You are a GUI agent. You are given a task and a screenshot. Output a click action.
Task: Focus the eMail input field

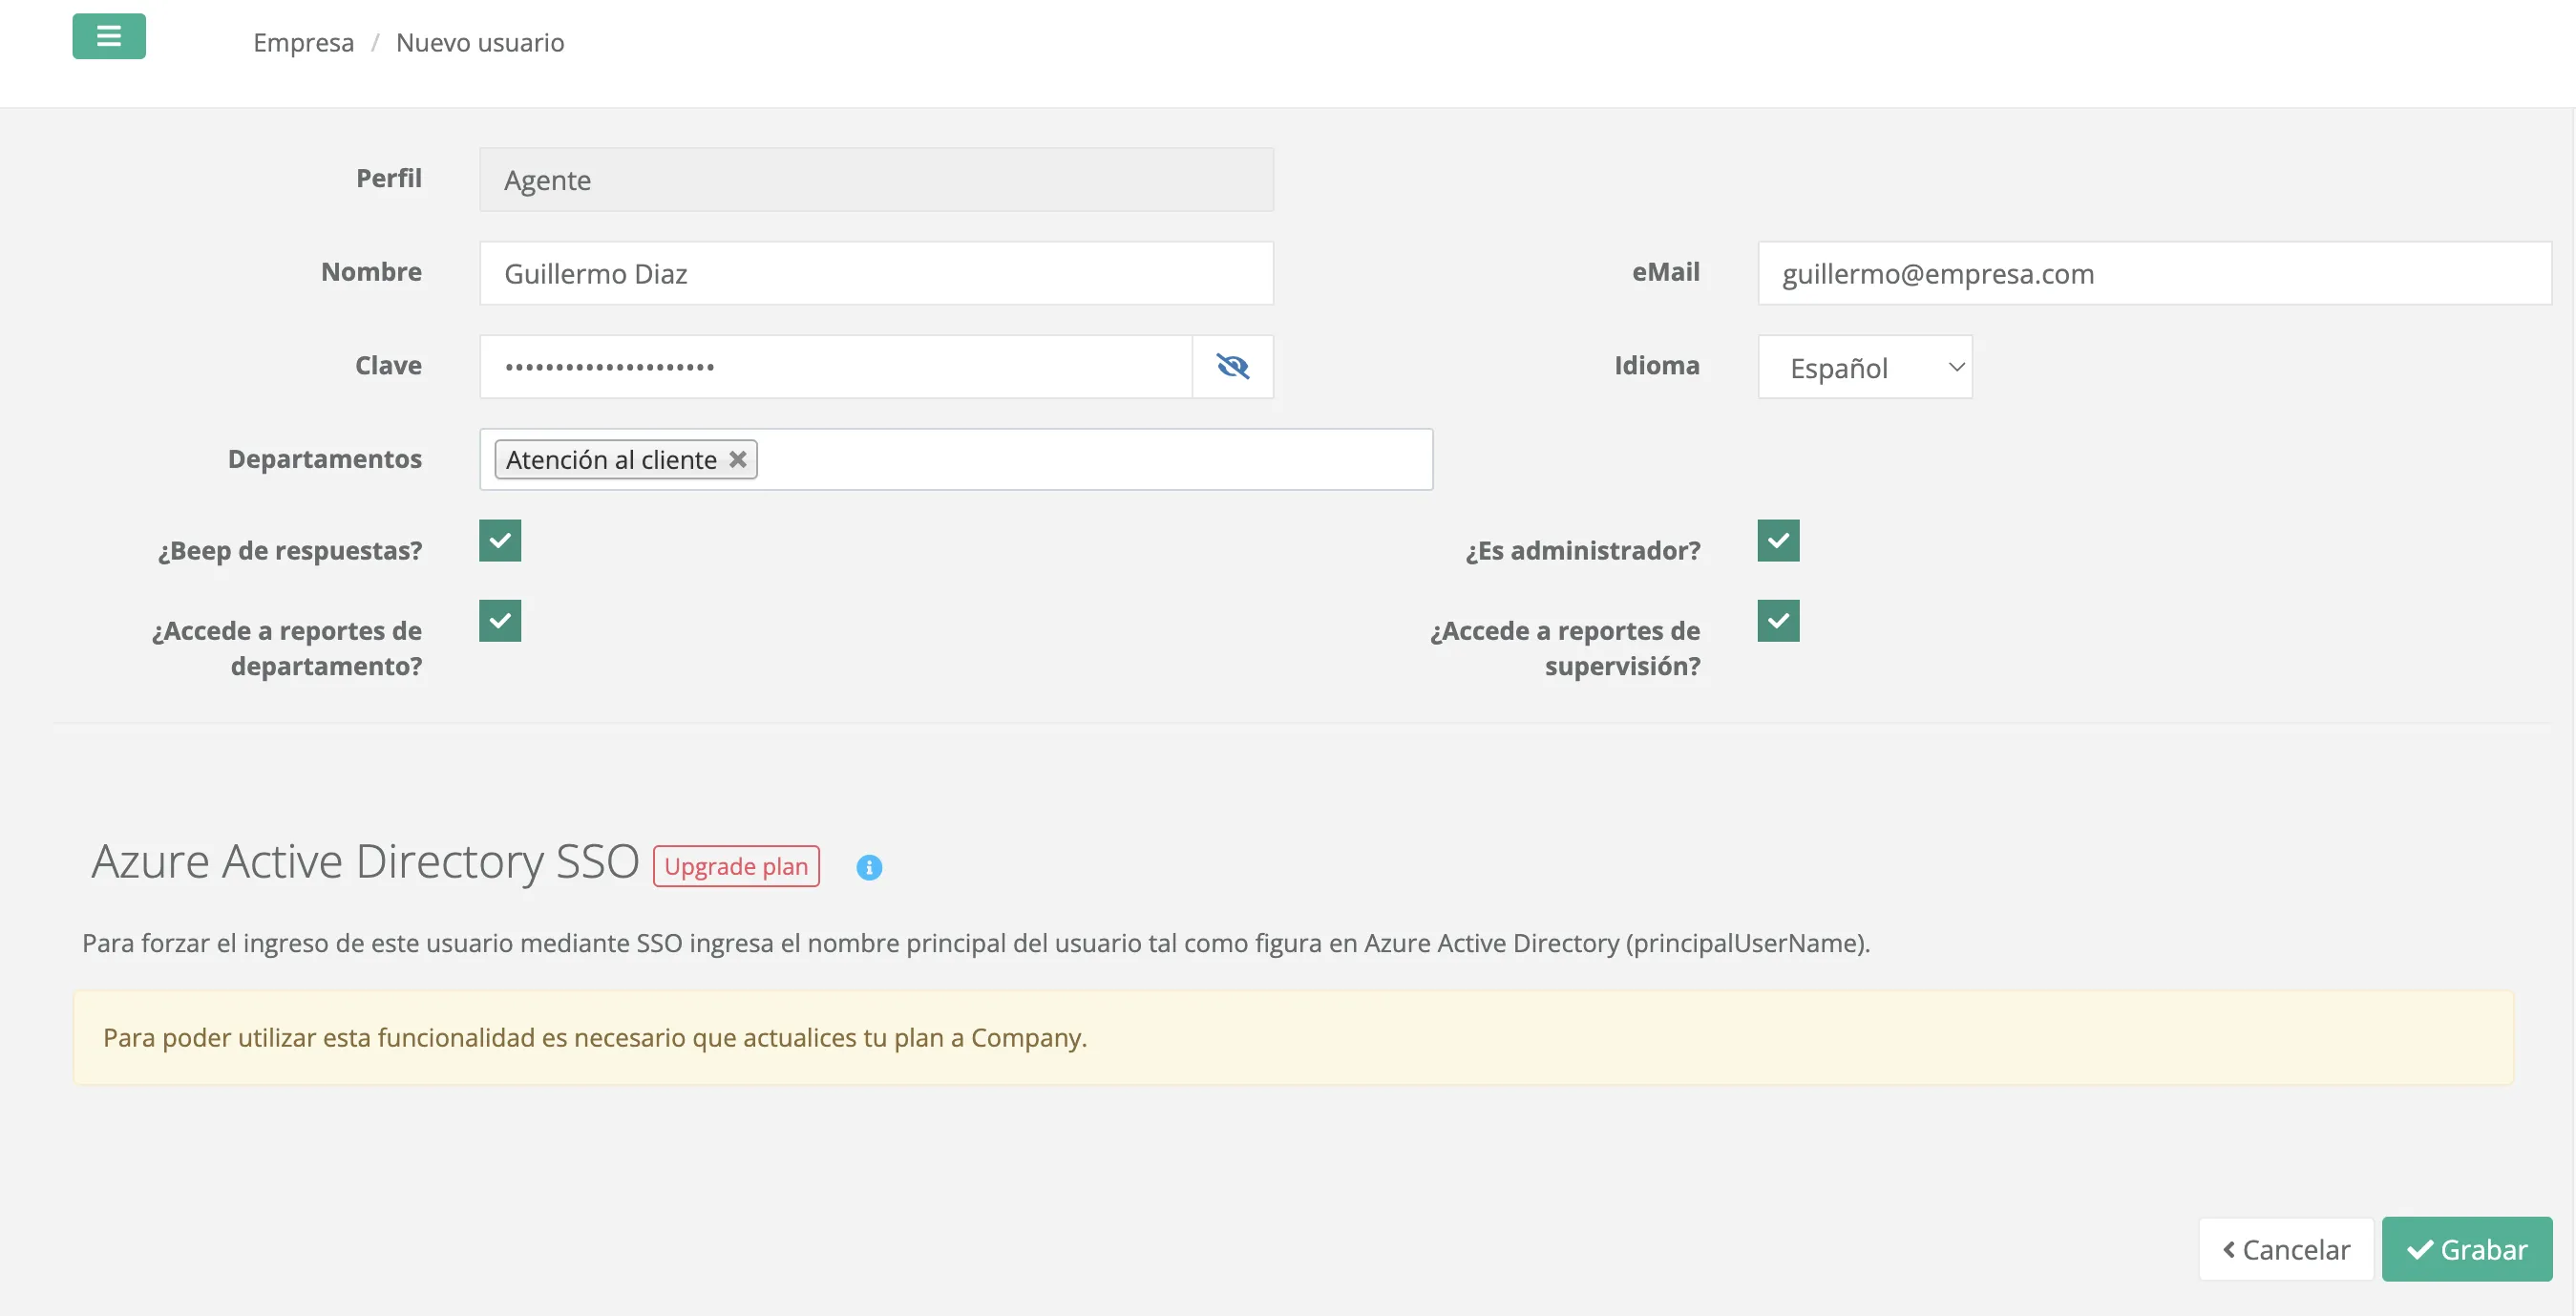tap(2154, 273)
